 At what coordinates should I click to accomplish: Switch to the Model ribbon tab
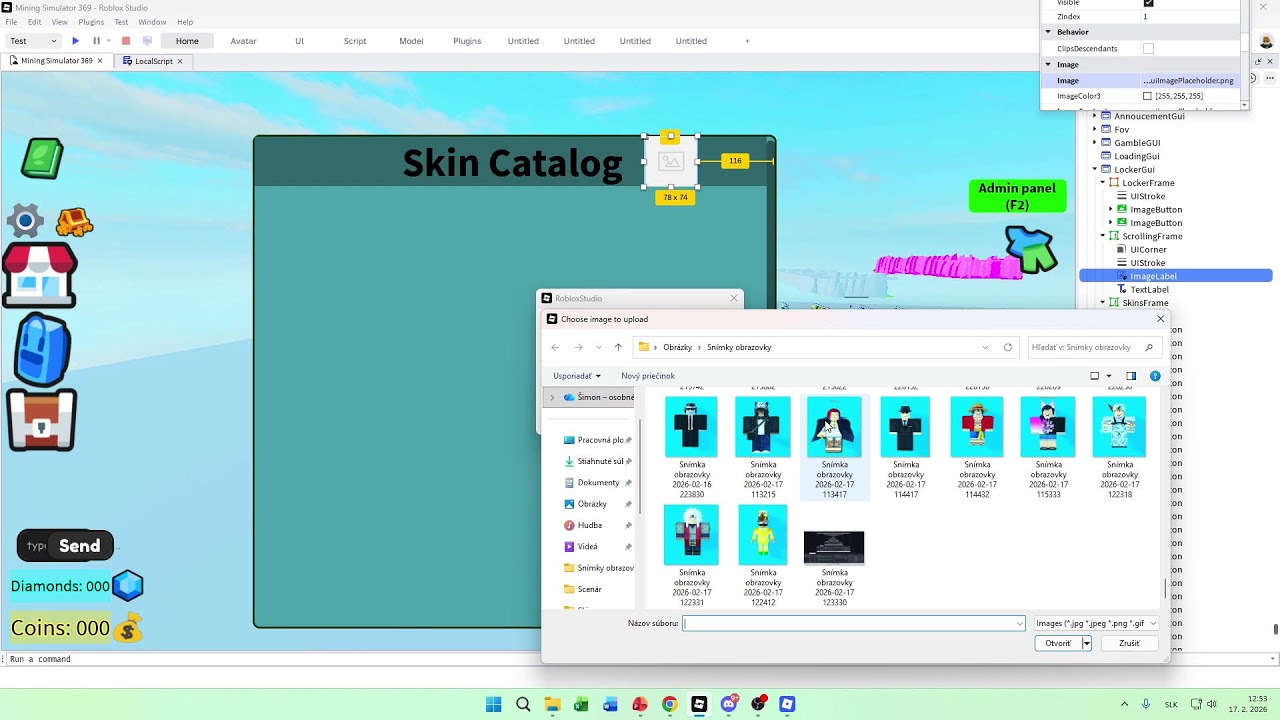coord(411,41)
